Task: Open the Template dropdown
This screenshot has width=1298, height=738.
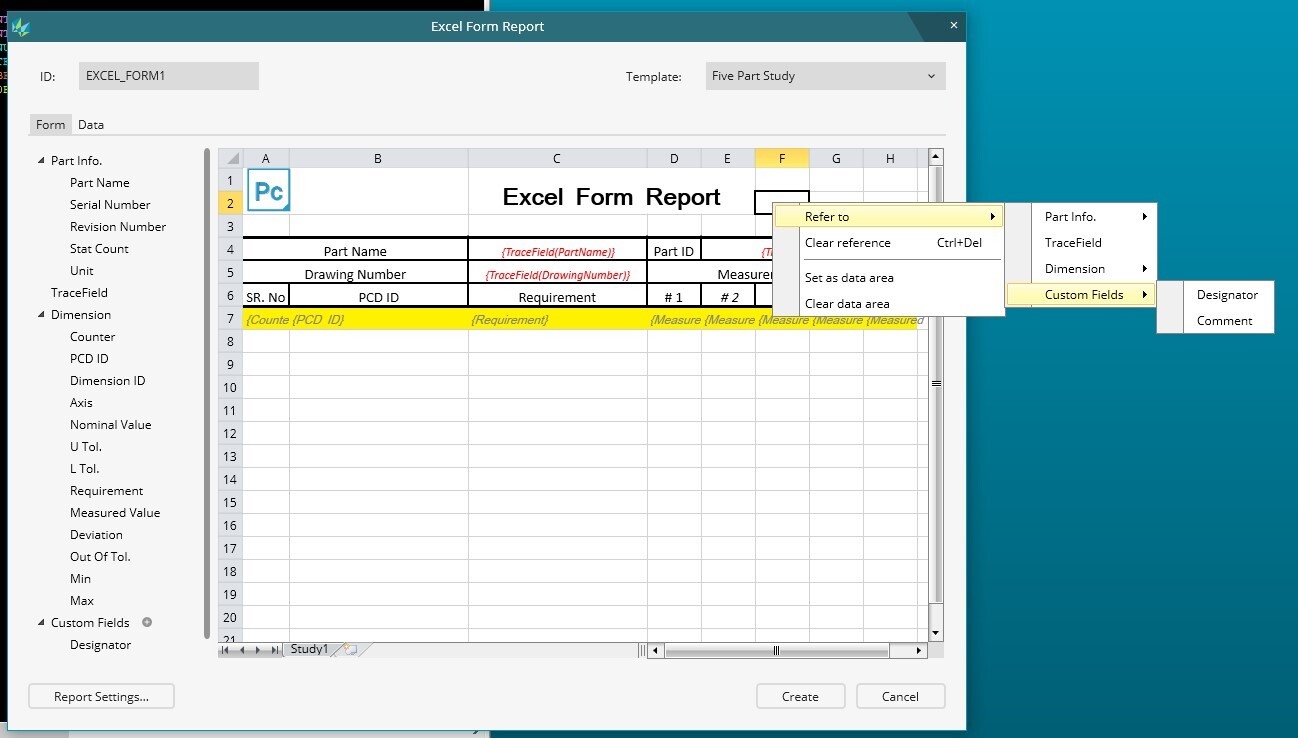Action: (x=825, y=76)
